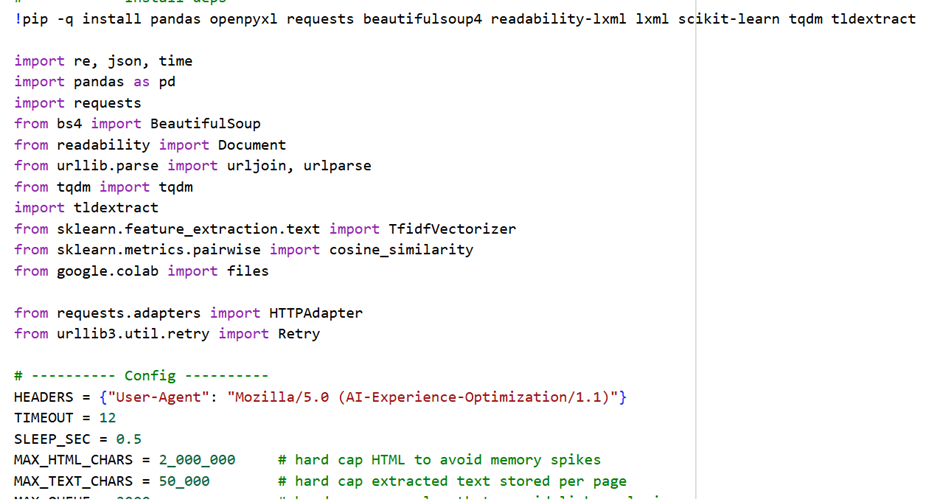Click the 'import requests' line
The width and height of the screenshot is (940, 502).
(x=77, y=103)
